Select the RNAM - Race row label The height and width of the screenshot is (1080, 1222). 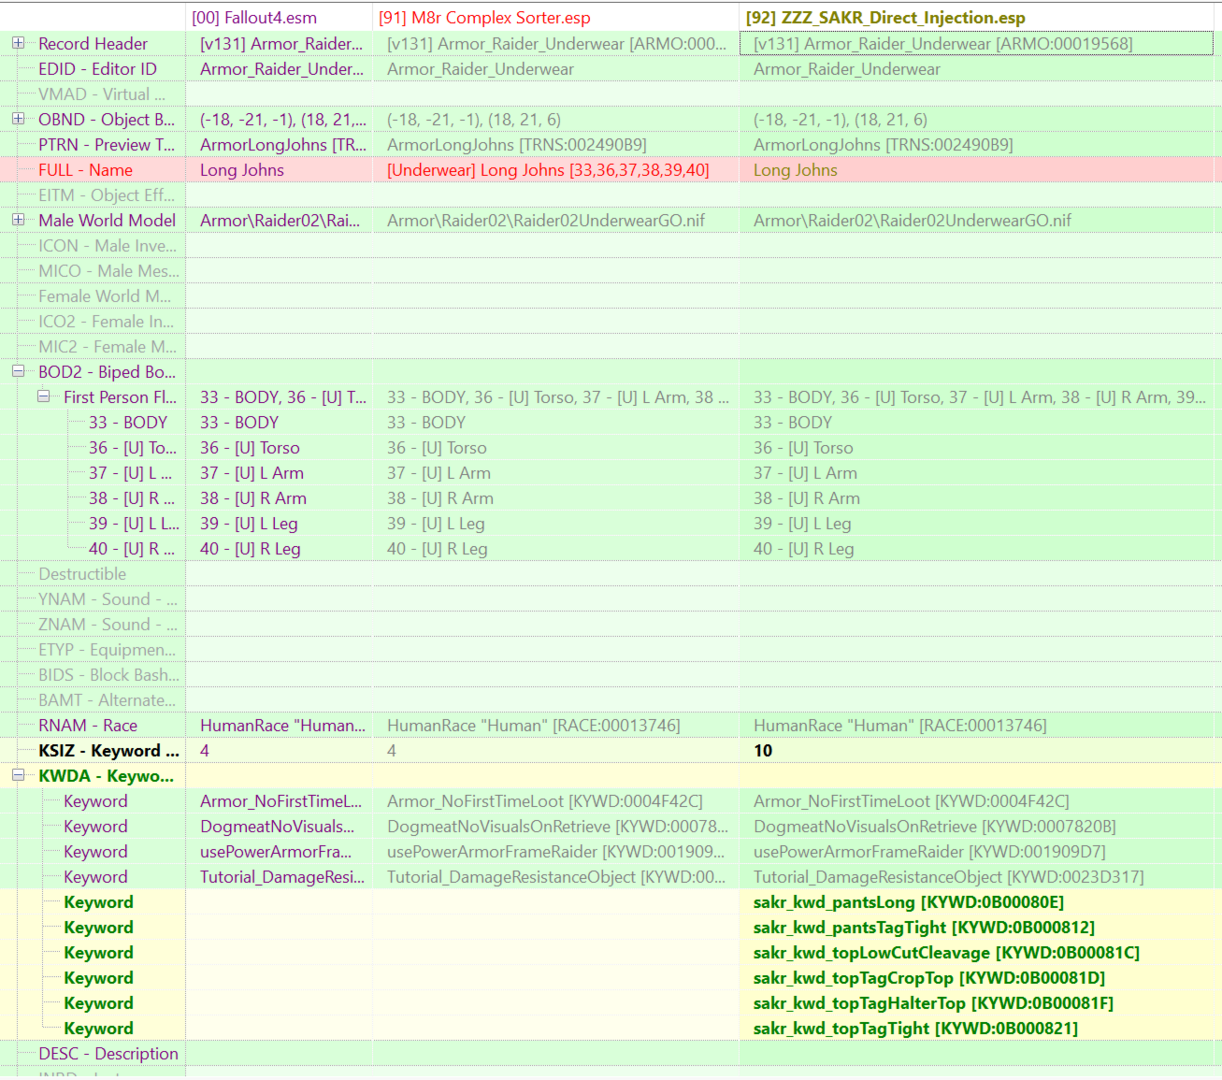click(x=88, y=726)
